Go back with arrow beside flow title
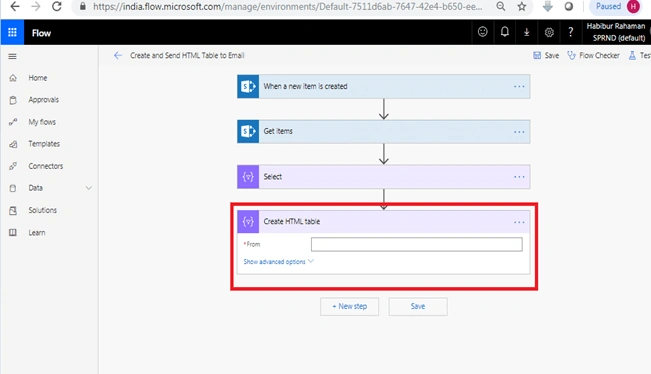Image resolution: width=651 pixels, height=374 pixels. [x=118, y=56]
